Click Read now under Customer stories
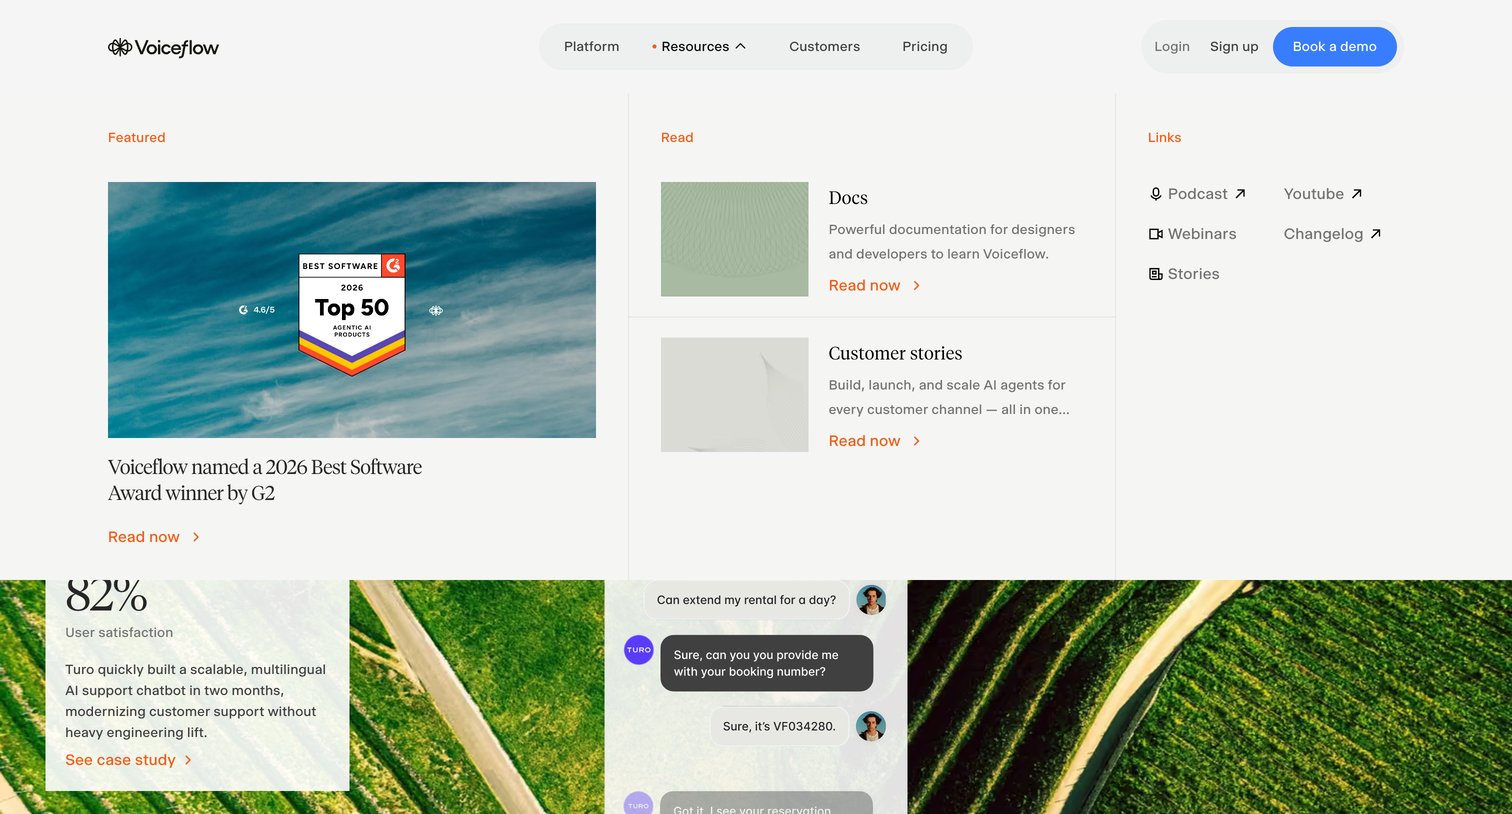This screenshot has height=814, width=1512. 864,441
